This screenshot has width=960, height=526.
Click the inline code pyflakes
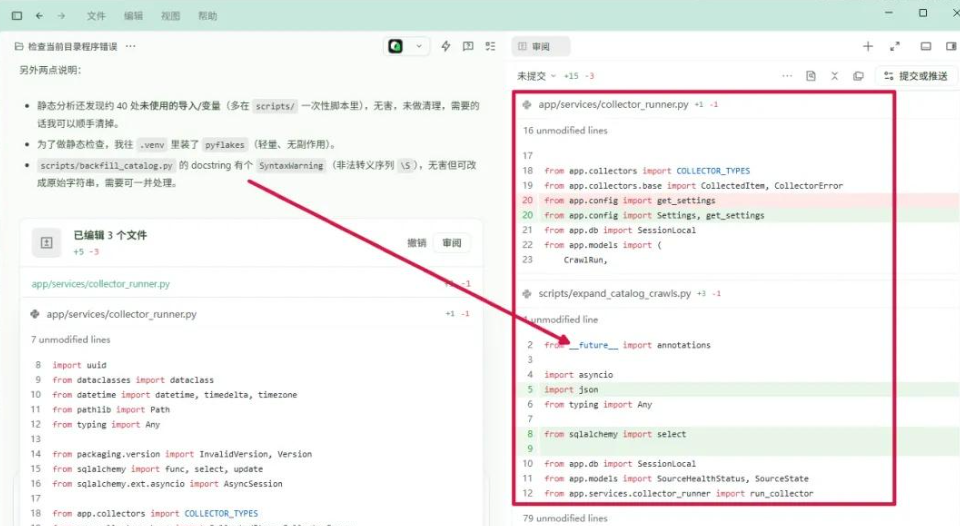(224, 145)
